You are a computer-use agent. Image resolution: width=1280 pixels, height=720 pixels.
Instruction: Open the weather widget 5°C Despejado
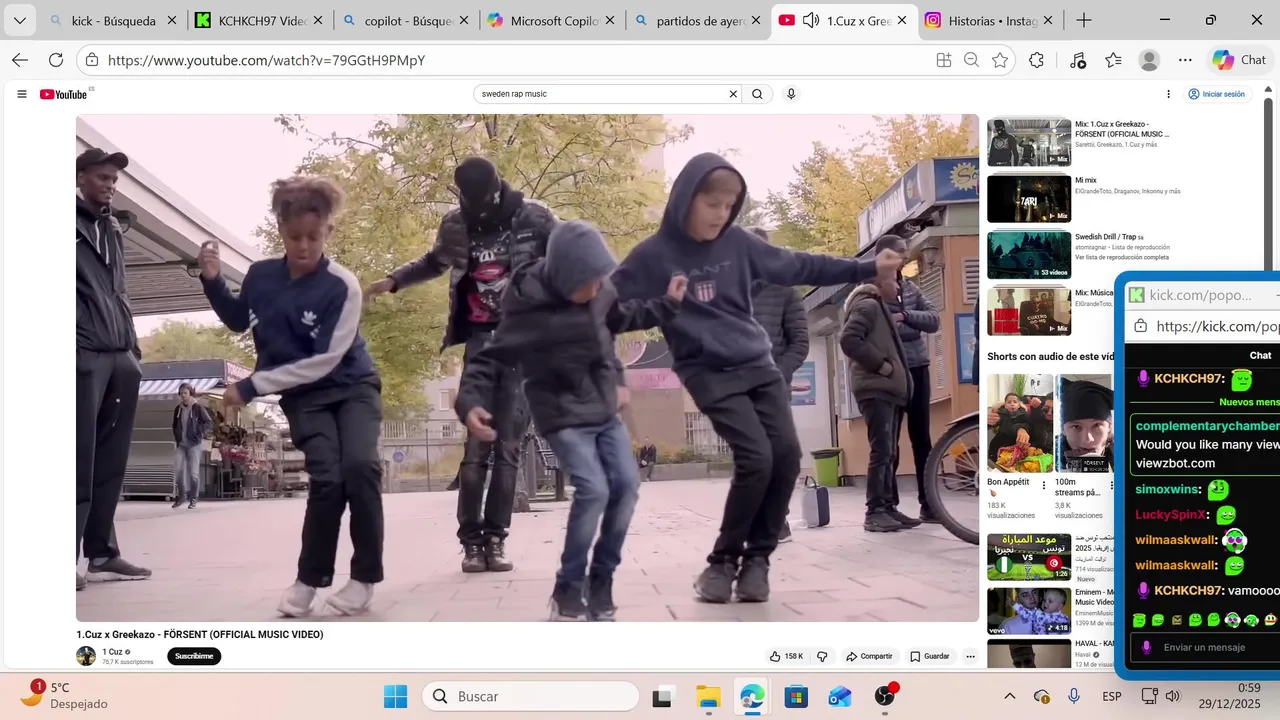[64, 695]
